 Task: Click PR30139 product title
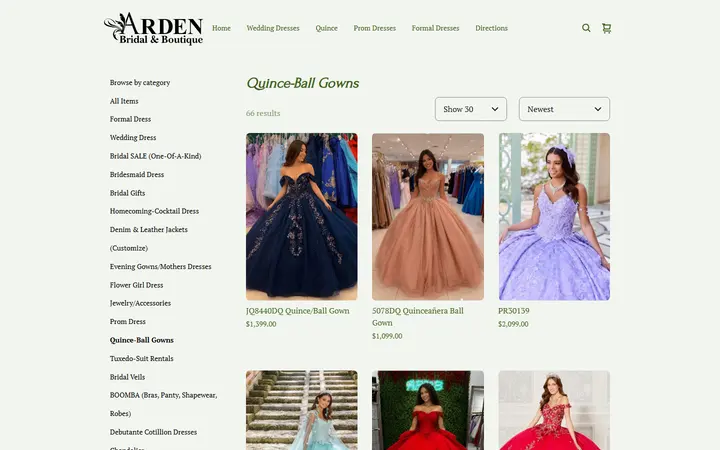[514, 311]
